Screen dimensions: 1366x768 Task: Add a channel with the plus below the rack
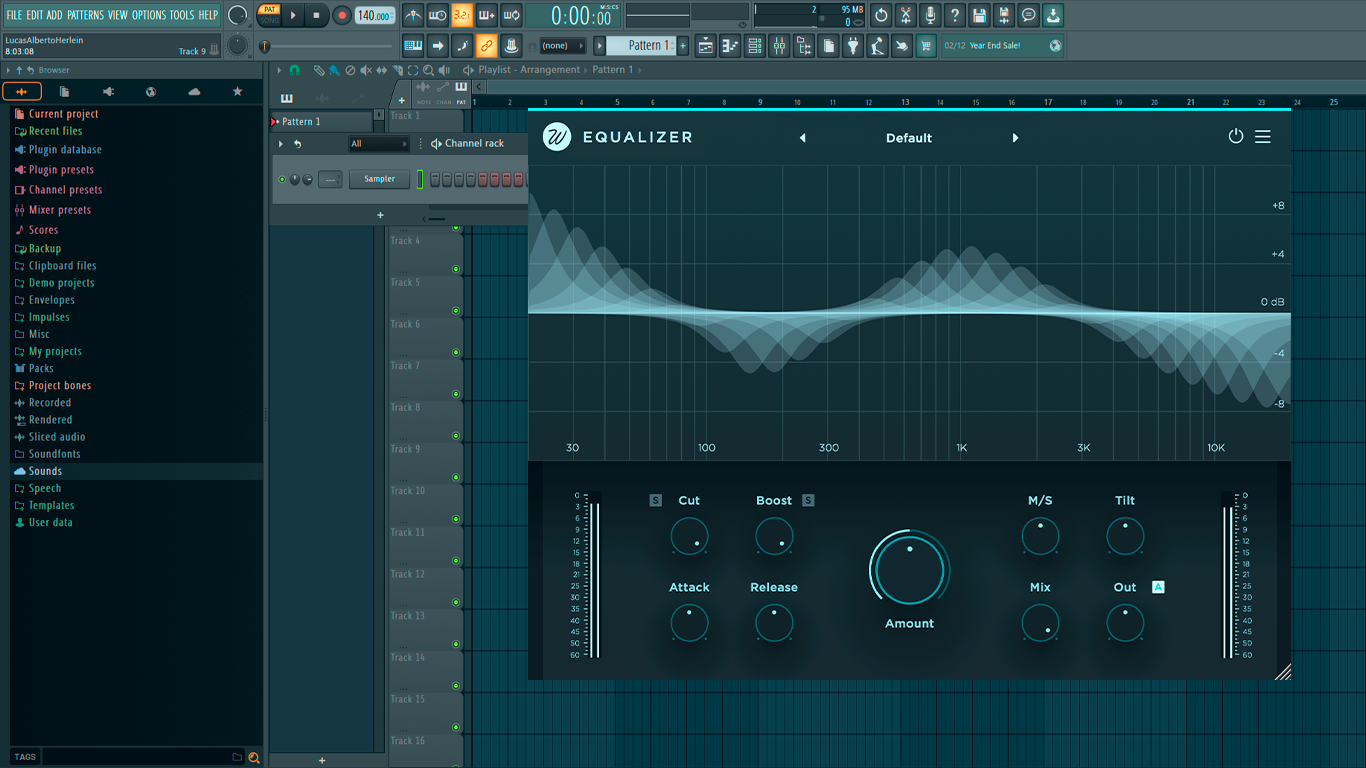380,215
